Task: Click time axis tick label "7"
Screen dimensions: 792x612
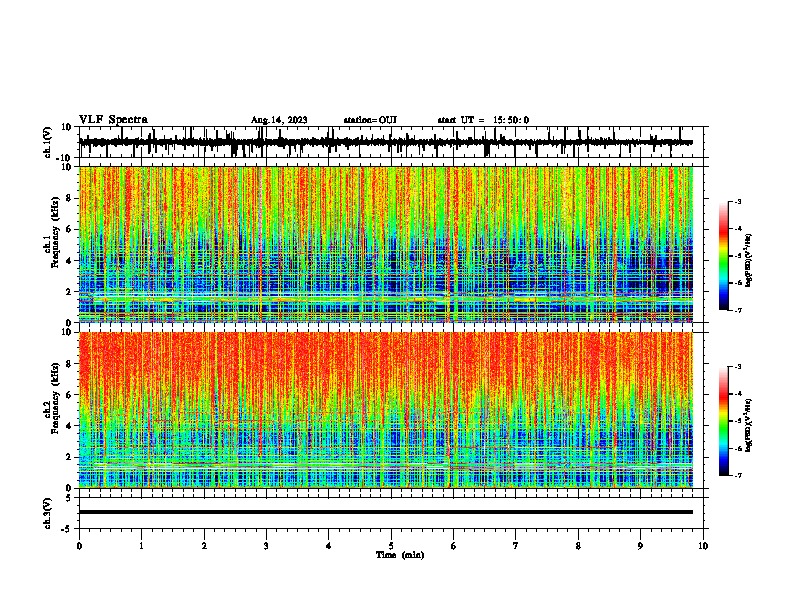Action: click(516, 546)
